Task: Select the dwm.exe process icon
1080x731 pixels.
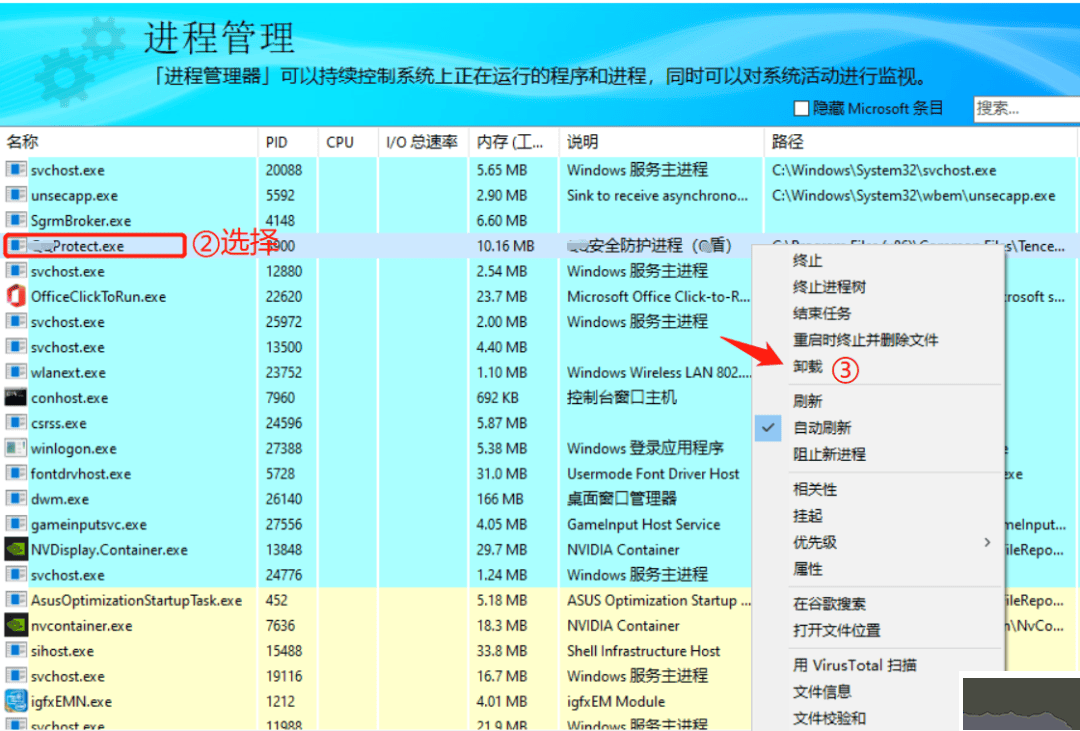Action: pos(16,499)
